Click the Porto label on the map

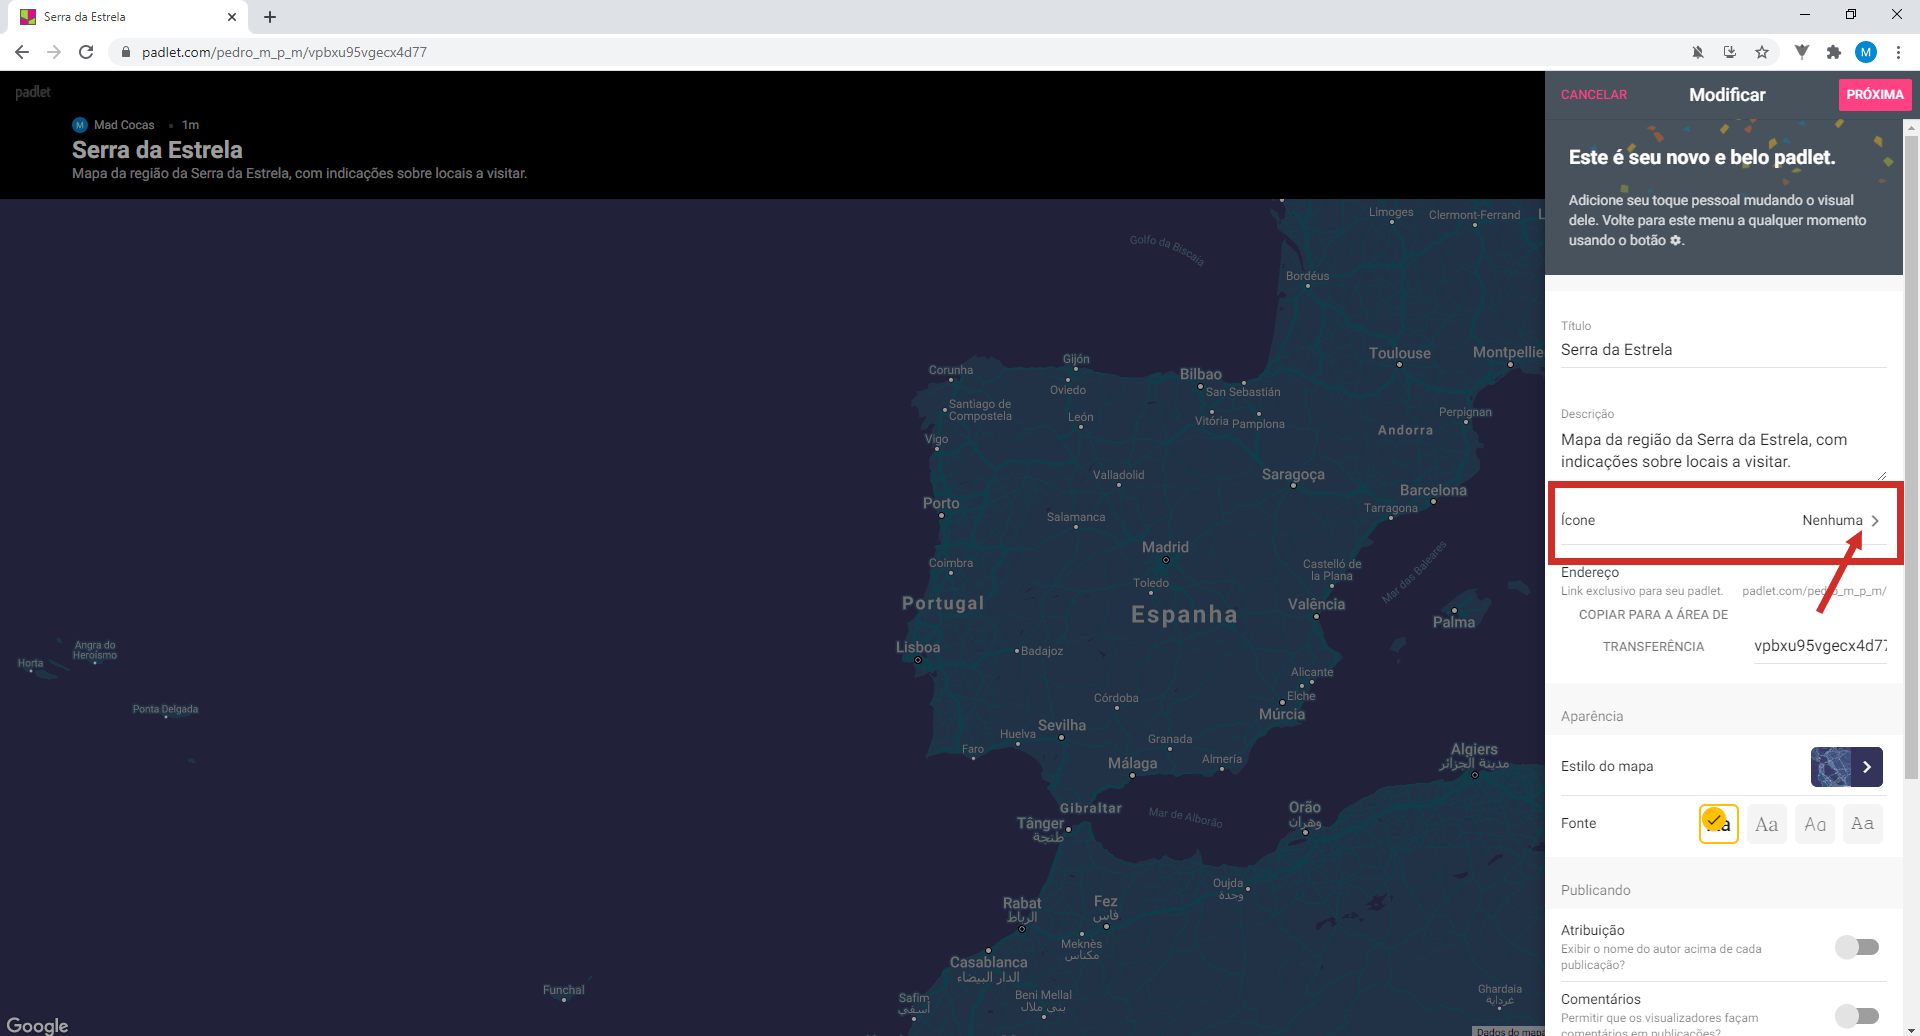point(941,504)
